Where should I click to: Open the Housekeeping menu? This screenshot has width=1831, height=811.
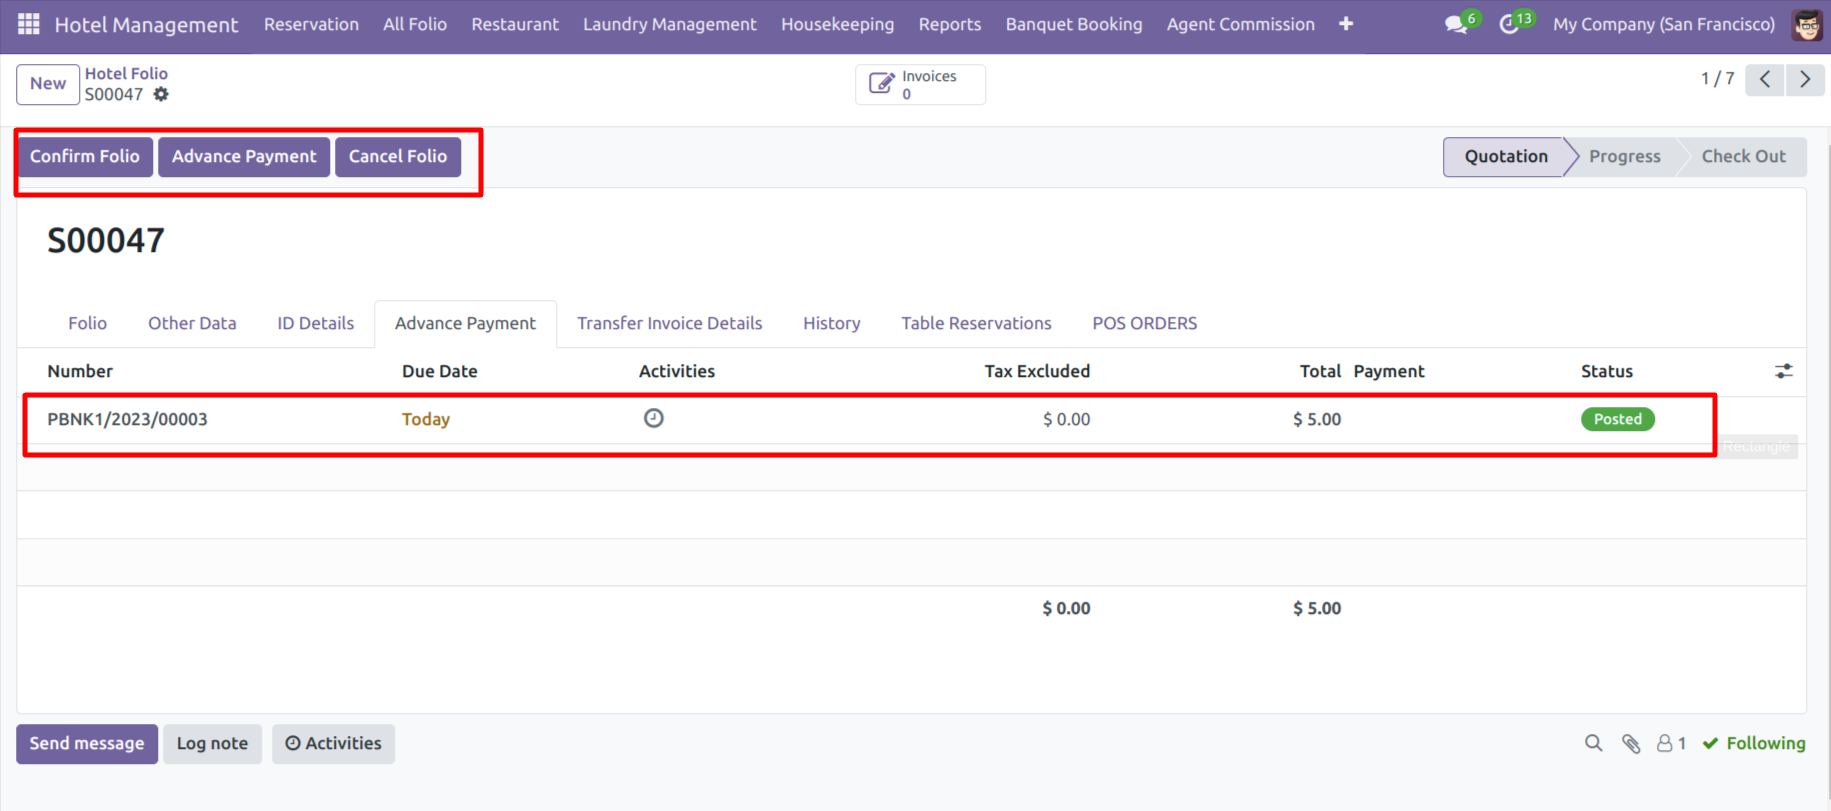pos(837,24)
